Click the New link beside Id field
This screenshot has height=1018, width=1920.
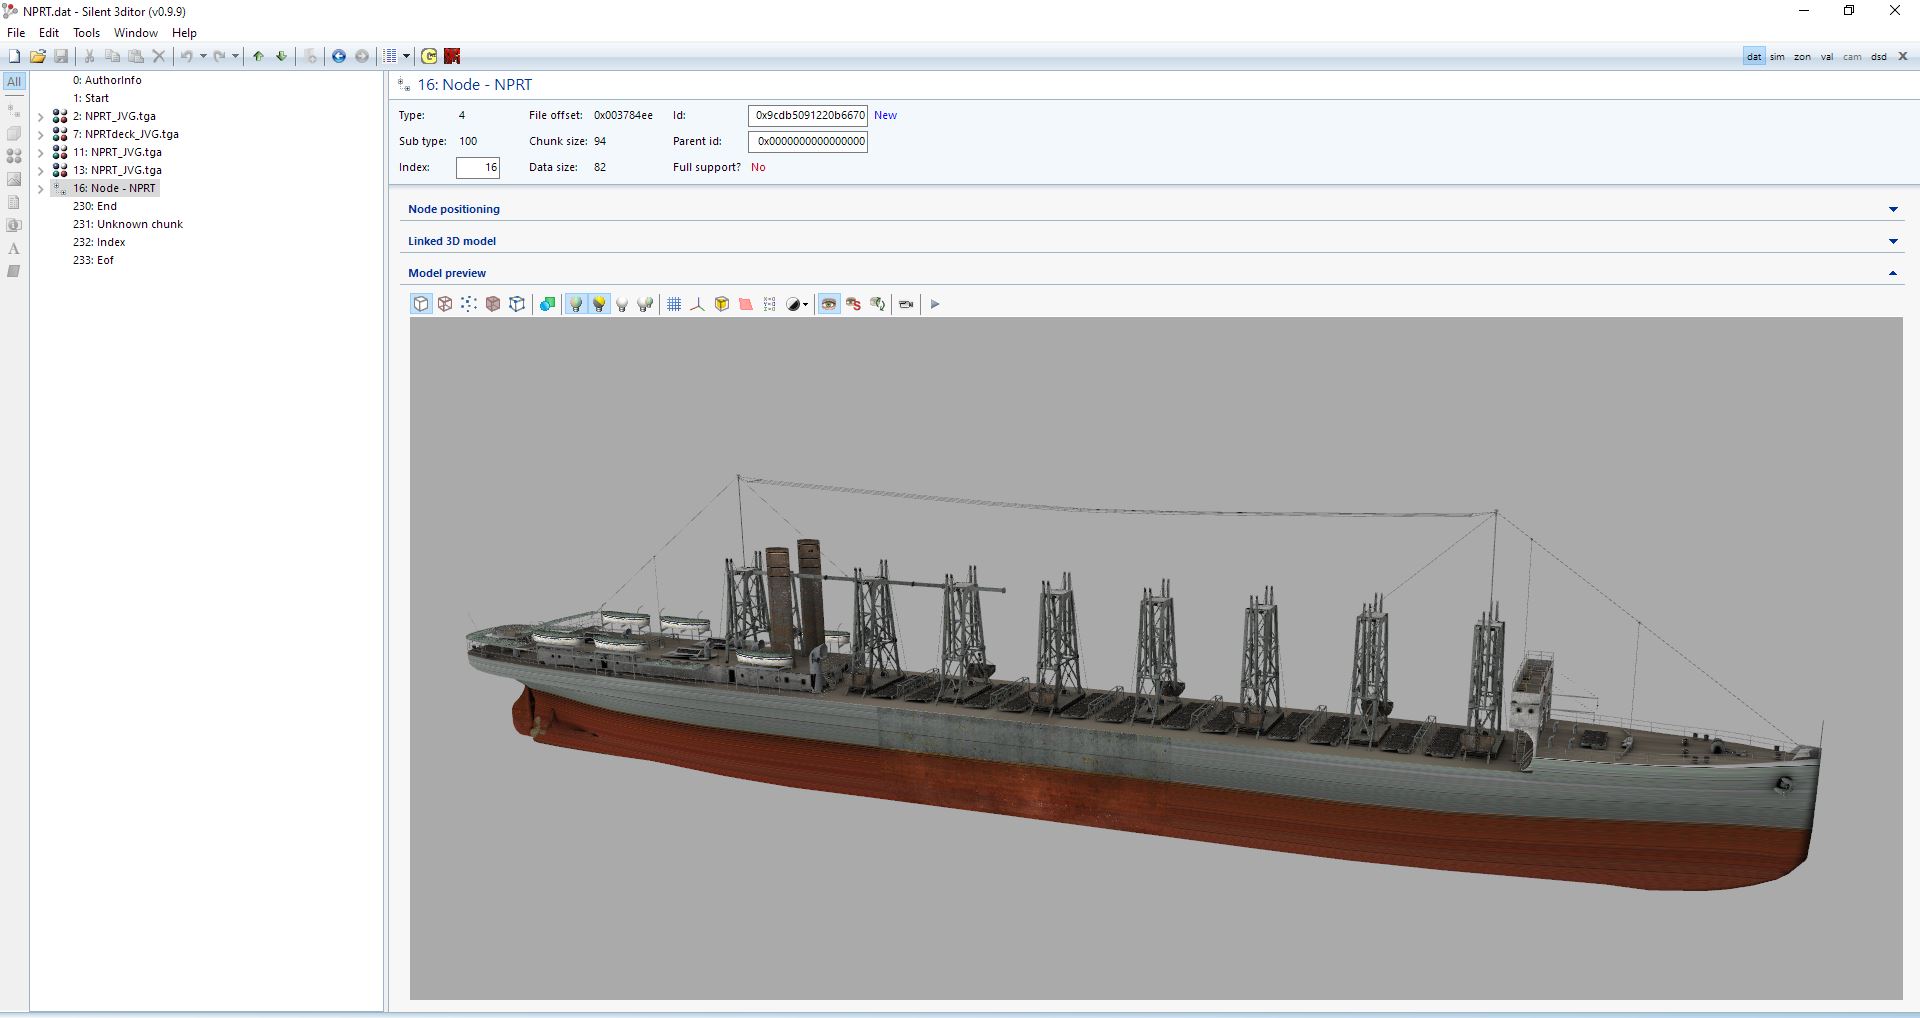pos(885,115)
